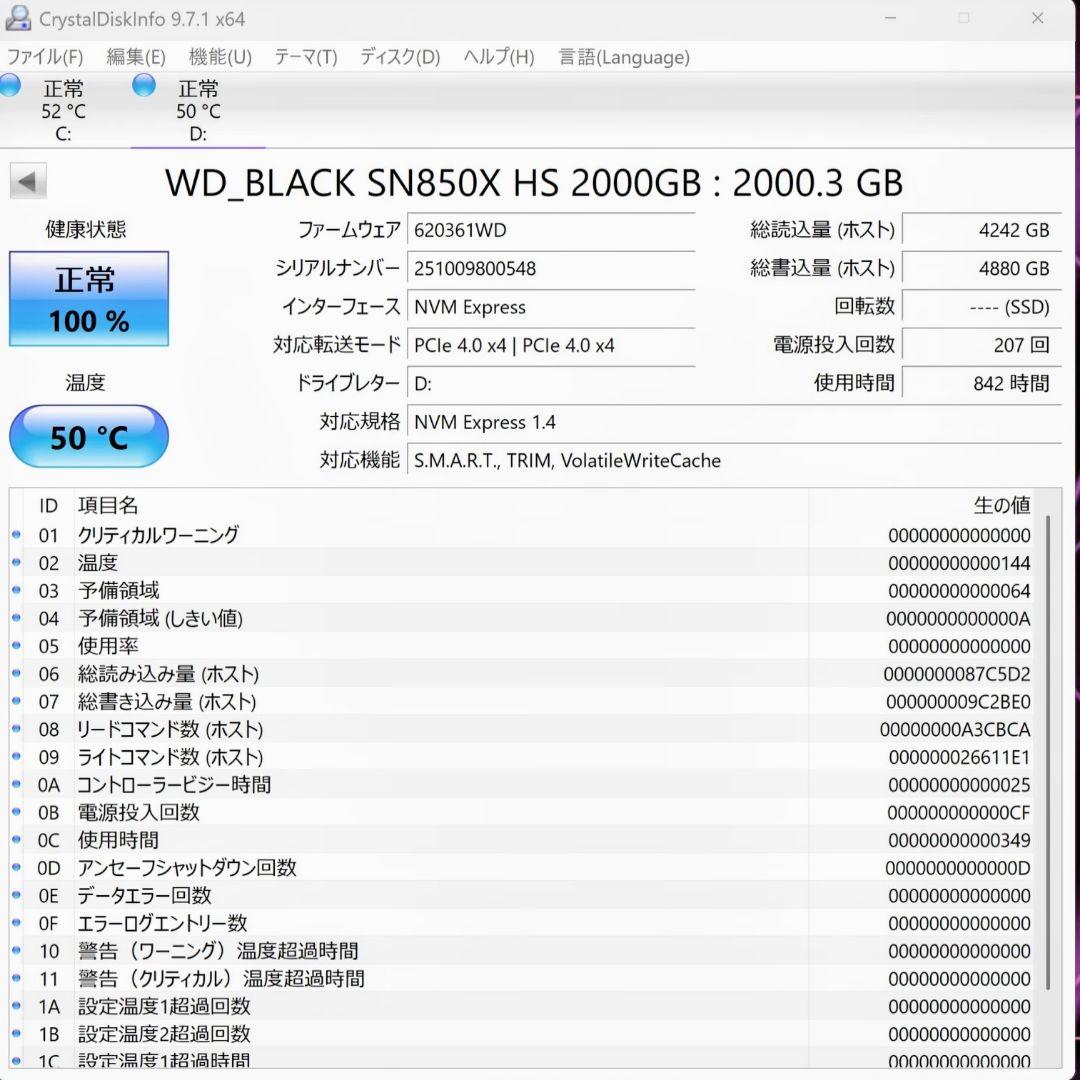
Task: Open the ヘルプ(H) menu
Action: point(497,57)
